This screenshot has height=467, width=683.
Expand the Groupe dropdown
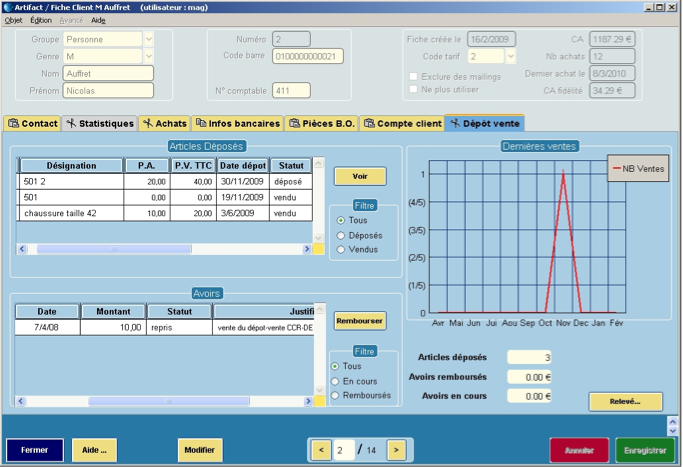(149, 39)
